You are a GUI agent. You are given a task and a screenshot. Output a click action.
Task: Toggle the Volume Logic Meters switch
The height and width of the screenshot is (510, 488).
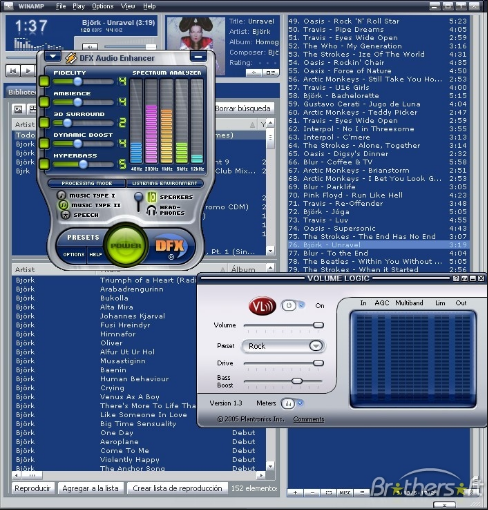(x=292, y=404)
